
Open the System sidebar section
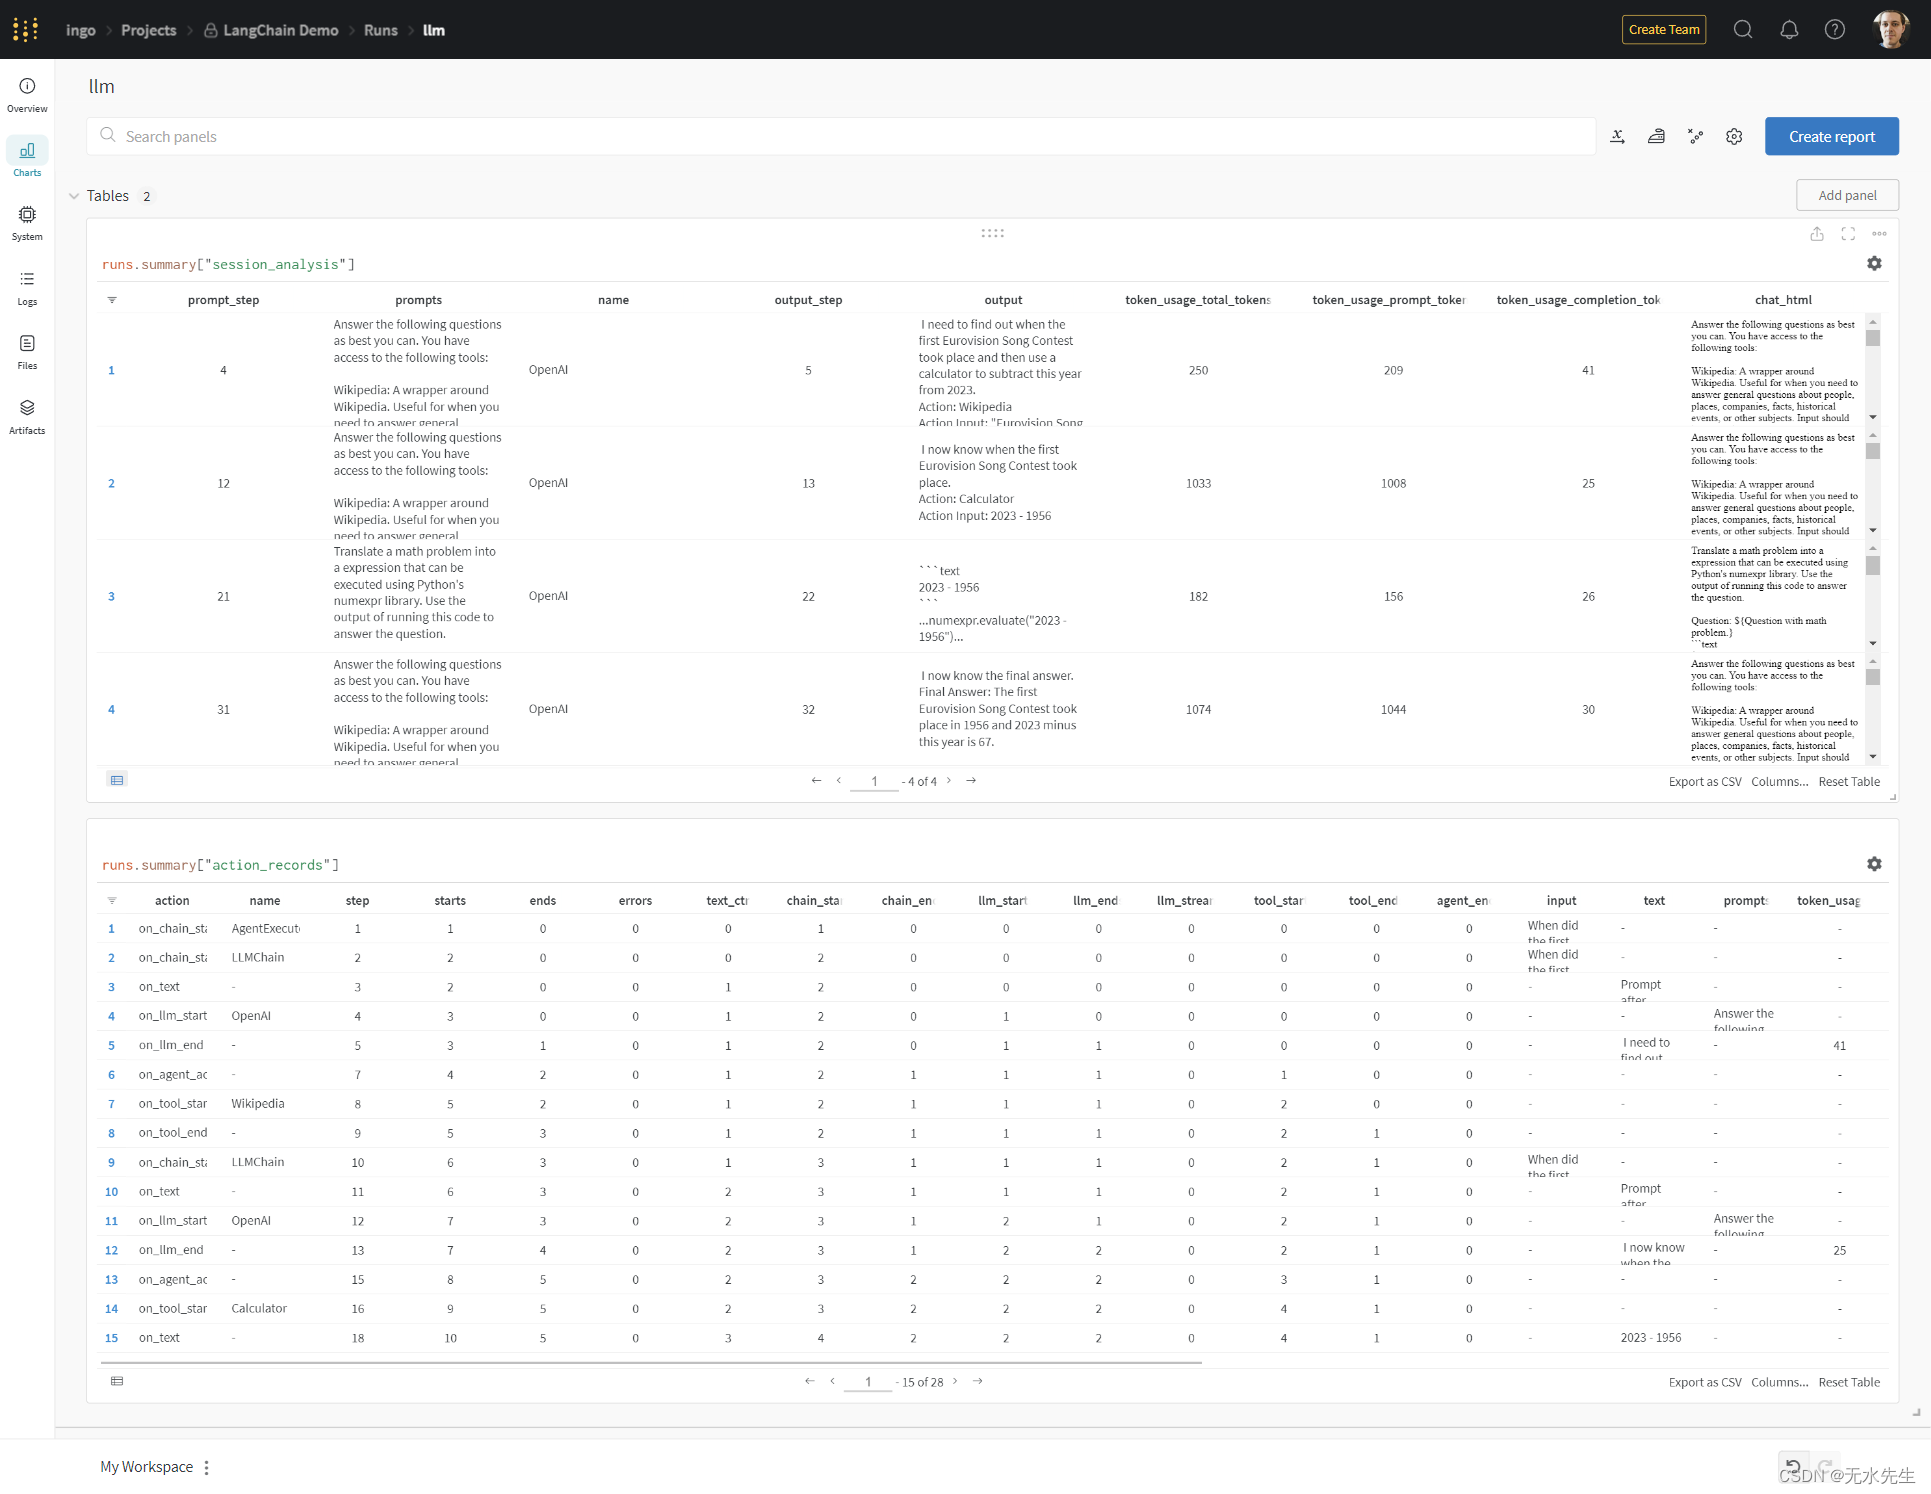click(x=27, y=223)
